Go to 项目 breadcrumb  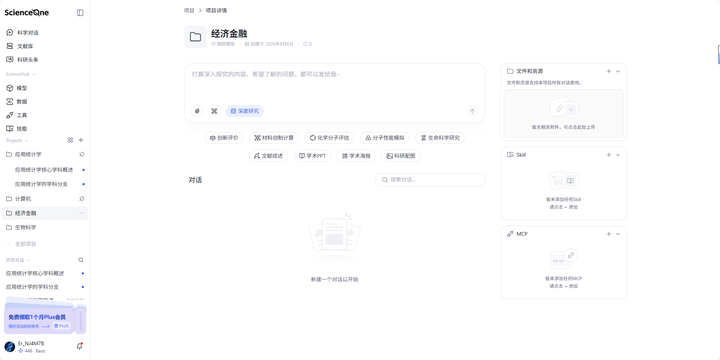(x=189, y=10)
